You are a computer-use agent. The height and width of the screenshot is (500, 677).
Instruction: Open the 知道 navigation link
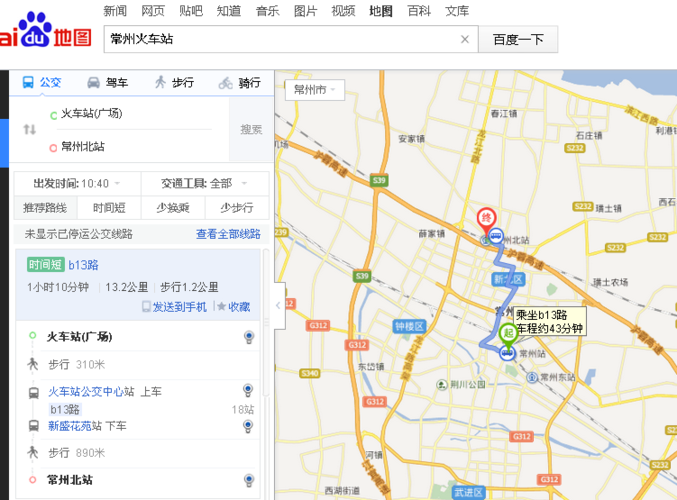coord(229,11)
